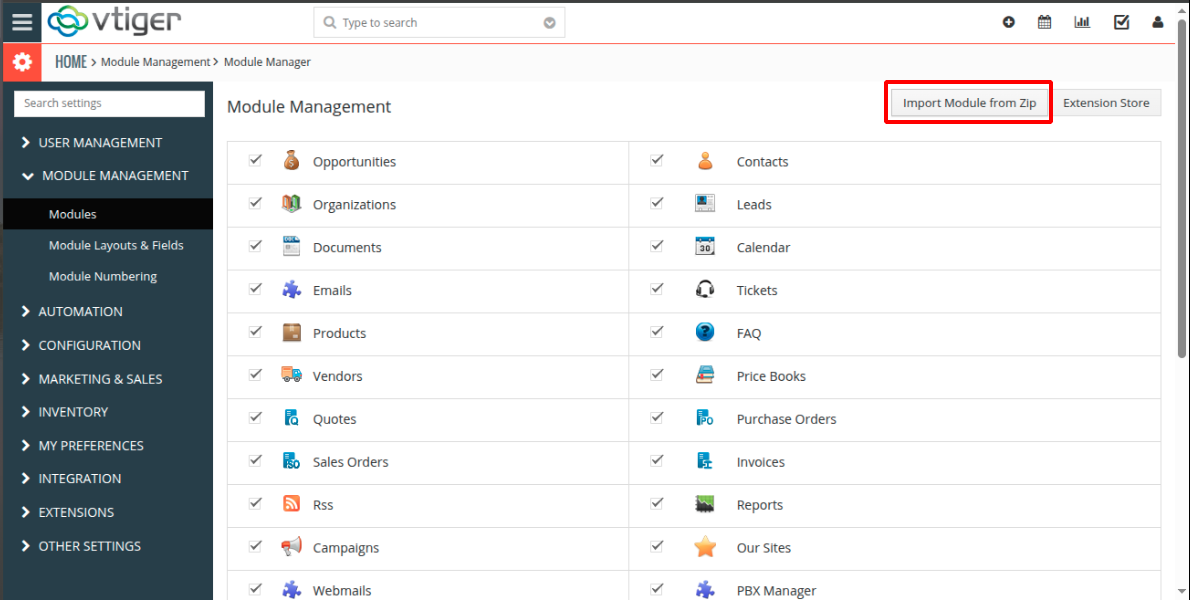Open the calendar icon in top bar
Screen dimensions: 1190x600
pyautogui.click(x=1044, y=23)
